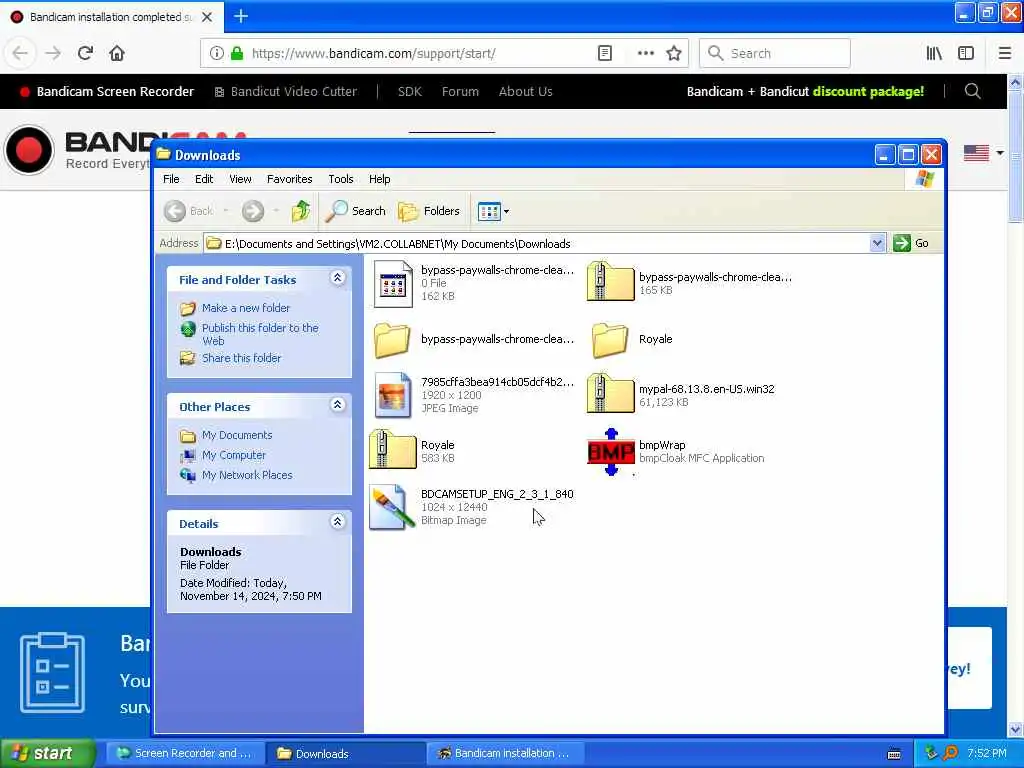Open My Computer in Other Places
The image size is (1024, 768).
pos(233,455)
